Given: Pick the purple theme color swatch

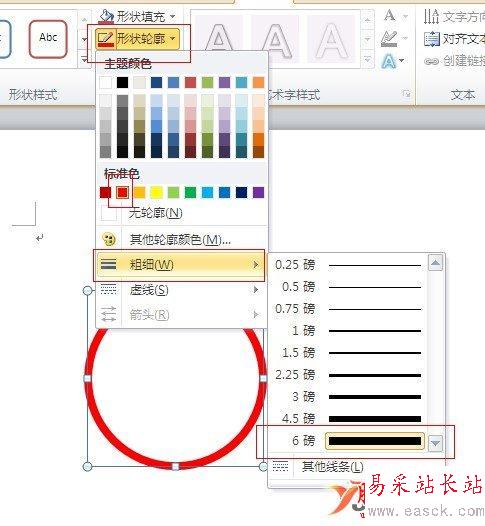Looking at the screenshot, I should [x=224, y=82].
